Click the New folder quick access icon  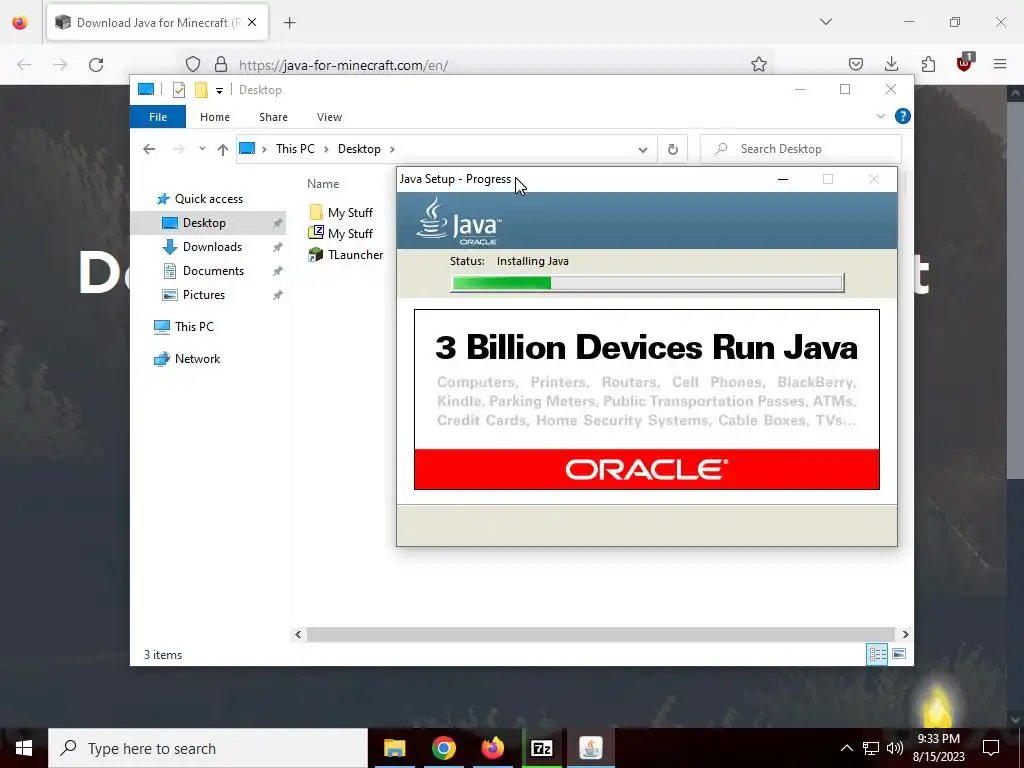[201, 90]
